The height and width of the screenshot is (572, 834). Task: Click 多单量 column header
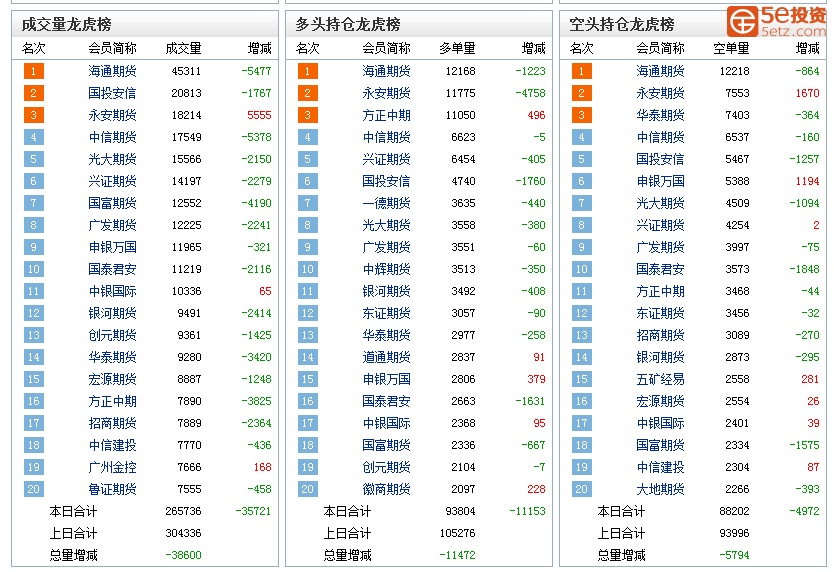point(457,48)
